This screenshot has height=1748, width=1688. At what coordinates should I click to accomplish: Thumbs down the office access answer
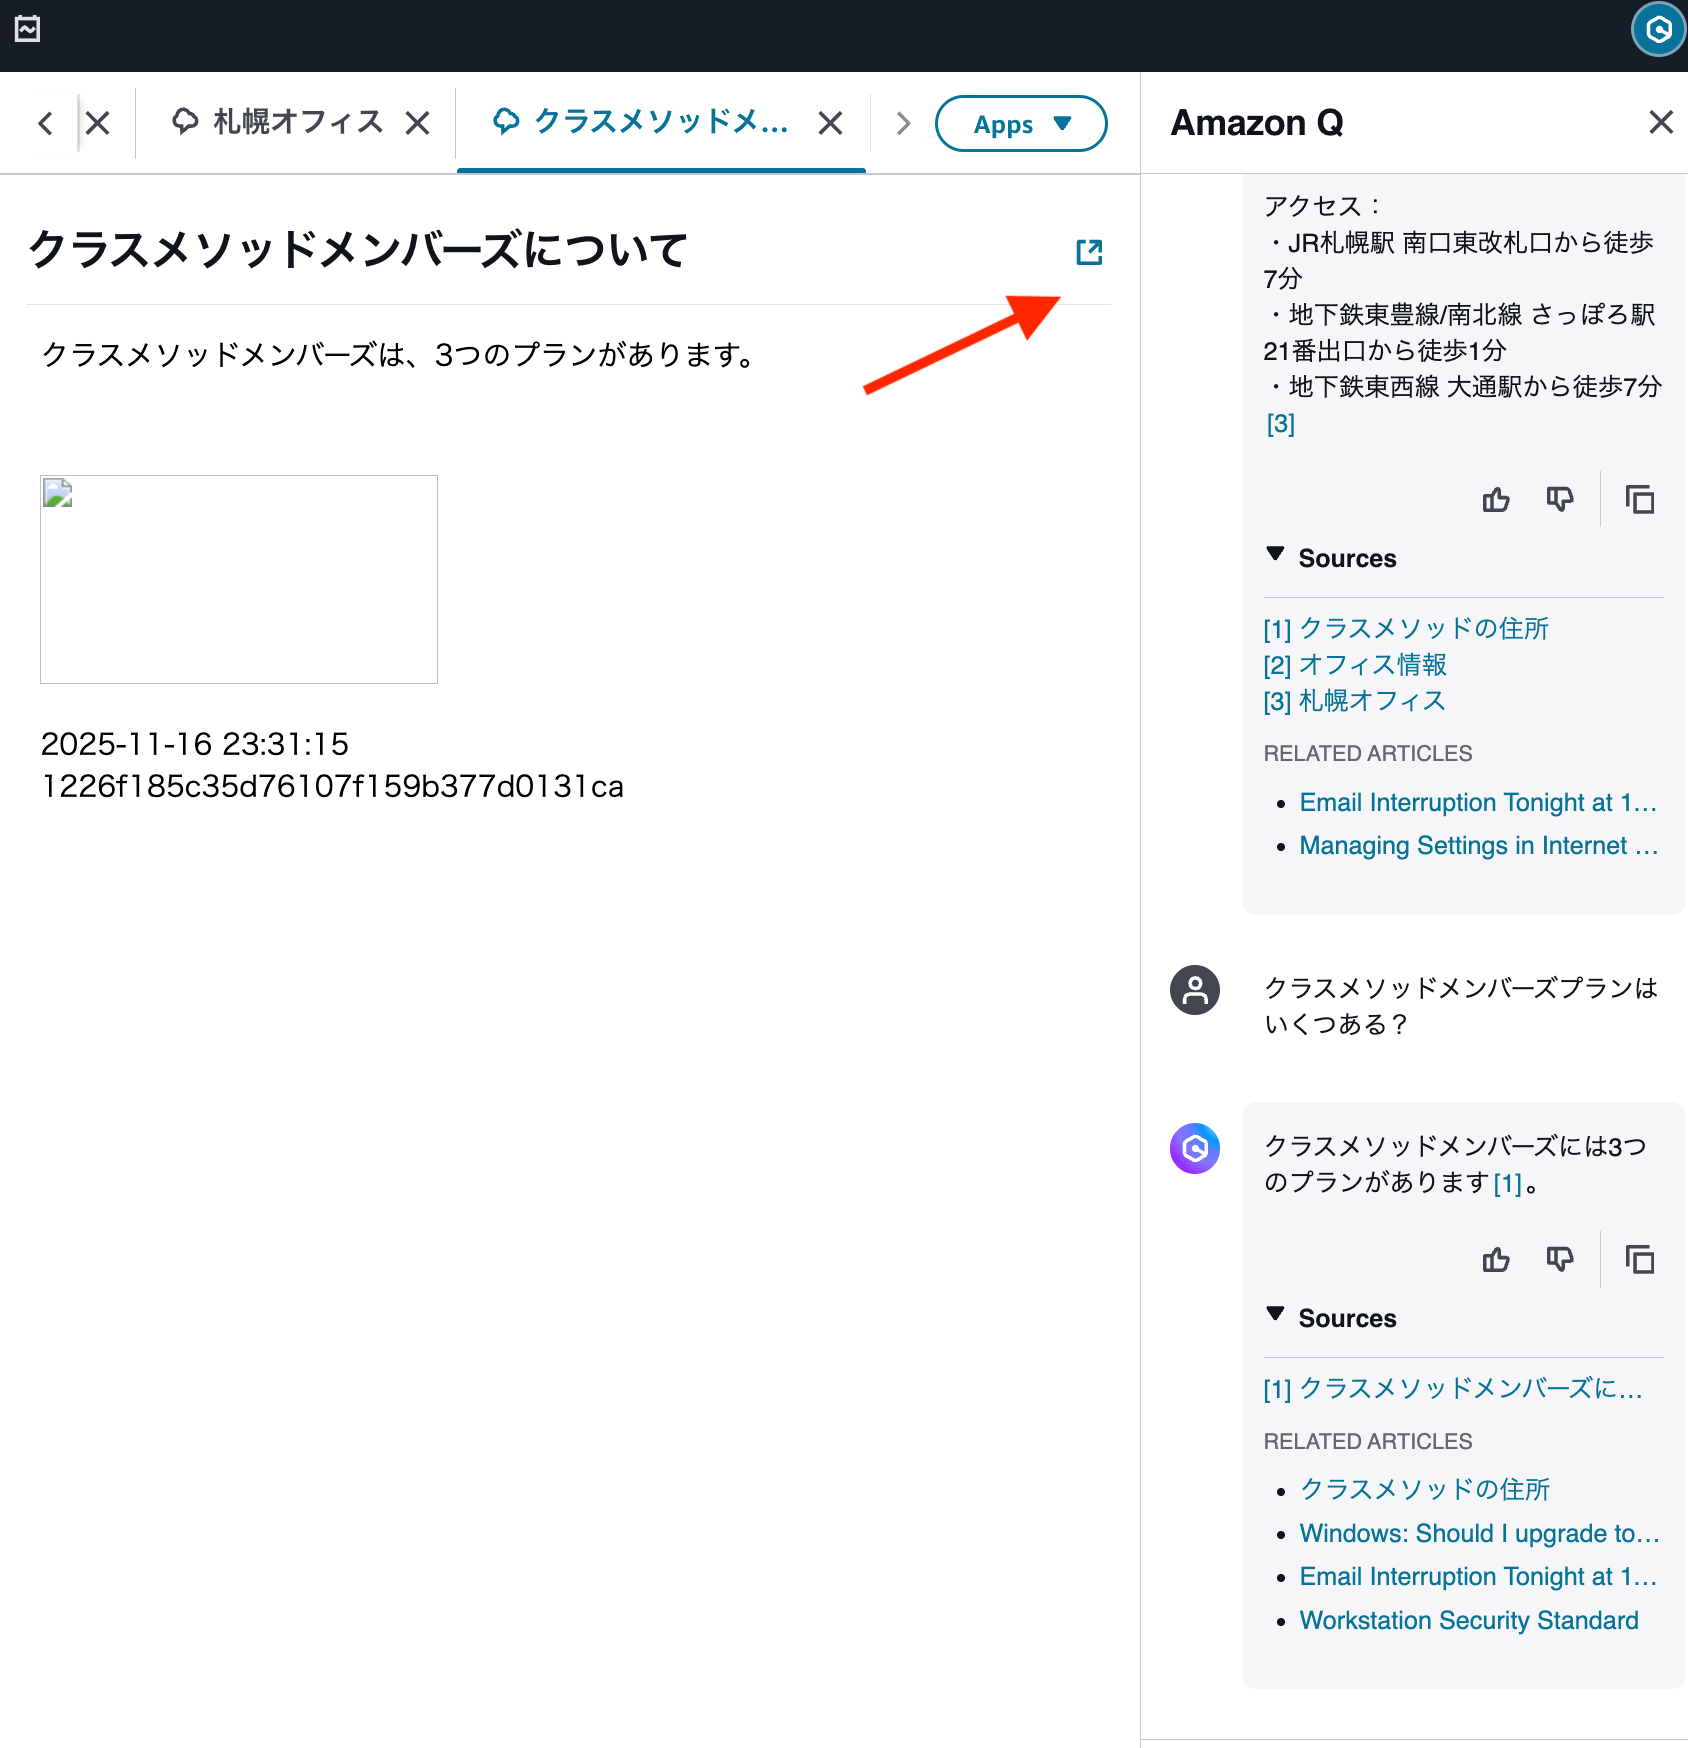coord(1559,499)
